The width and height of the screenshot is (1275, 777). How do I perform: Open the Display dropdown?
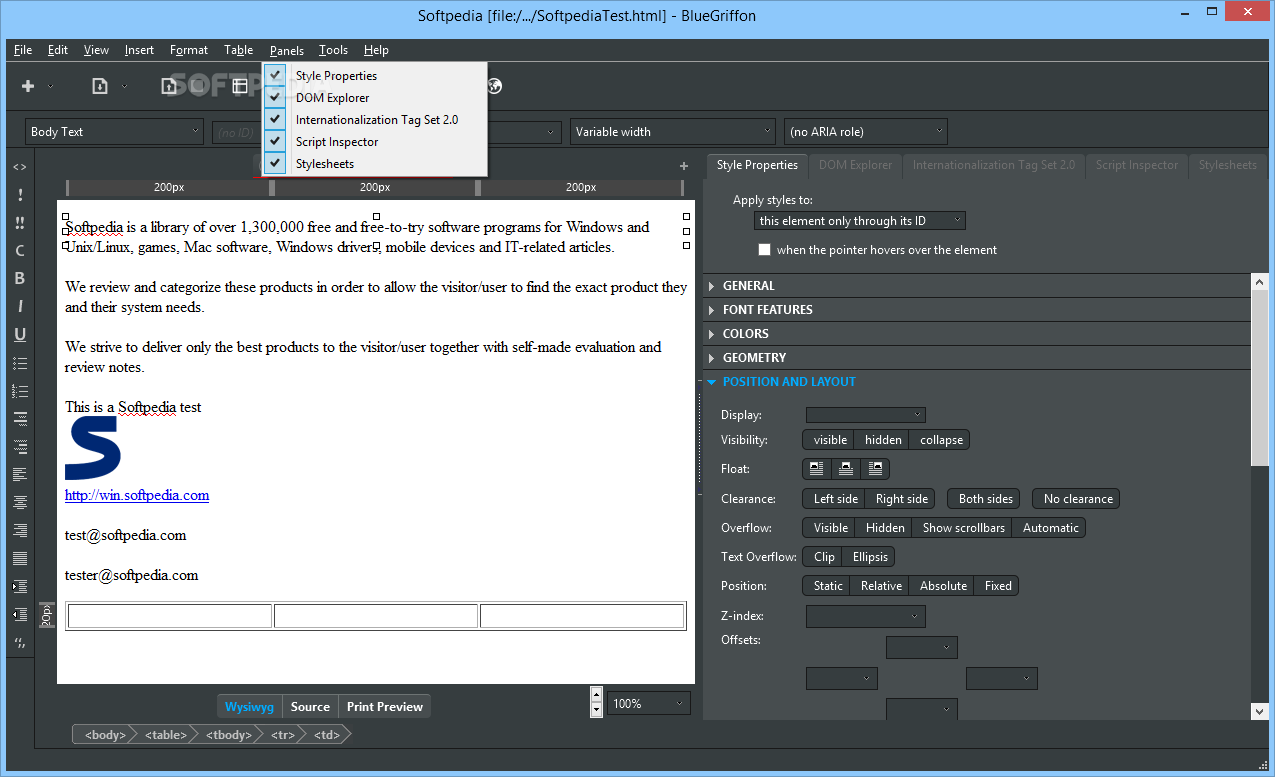(x=866, y=415)
